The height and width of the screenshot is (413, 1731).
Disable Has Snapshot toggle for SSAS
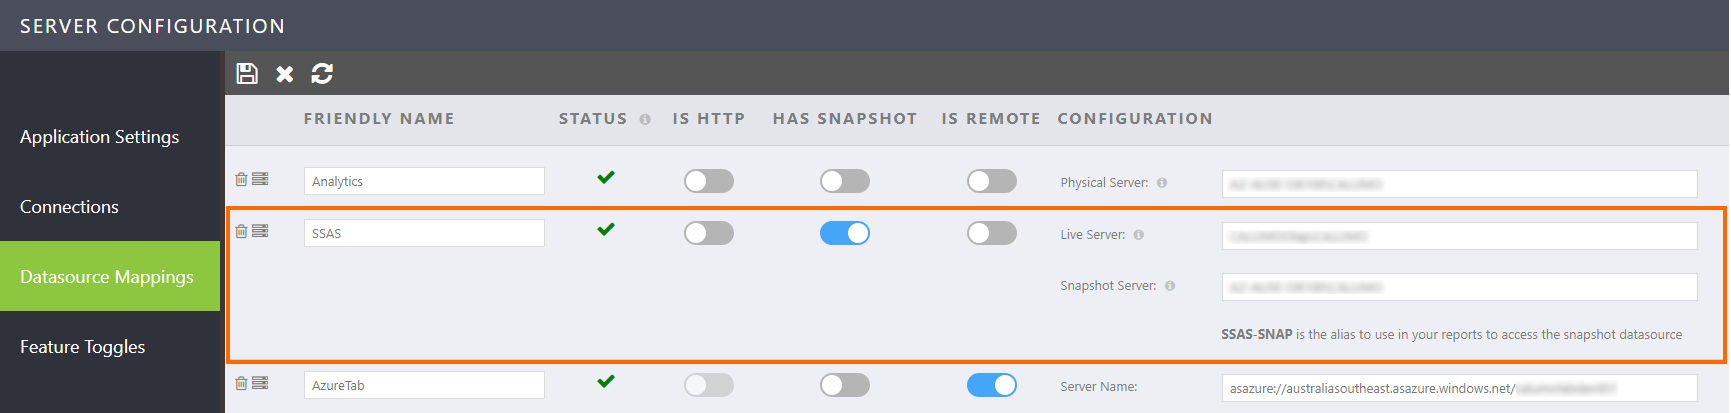845,233
